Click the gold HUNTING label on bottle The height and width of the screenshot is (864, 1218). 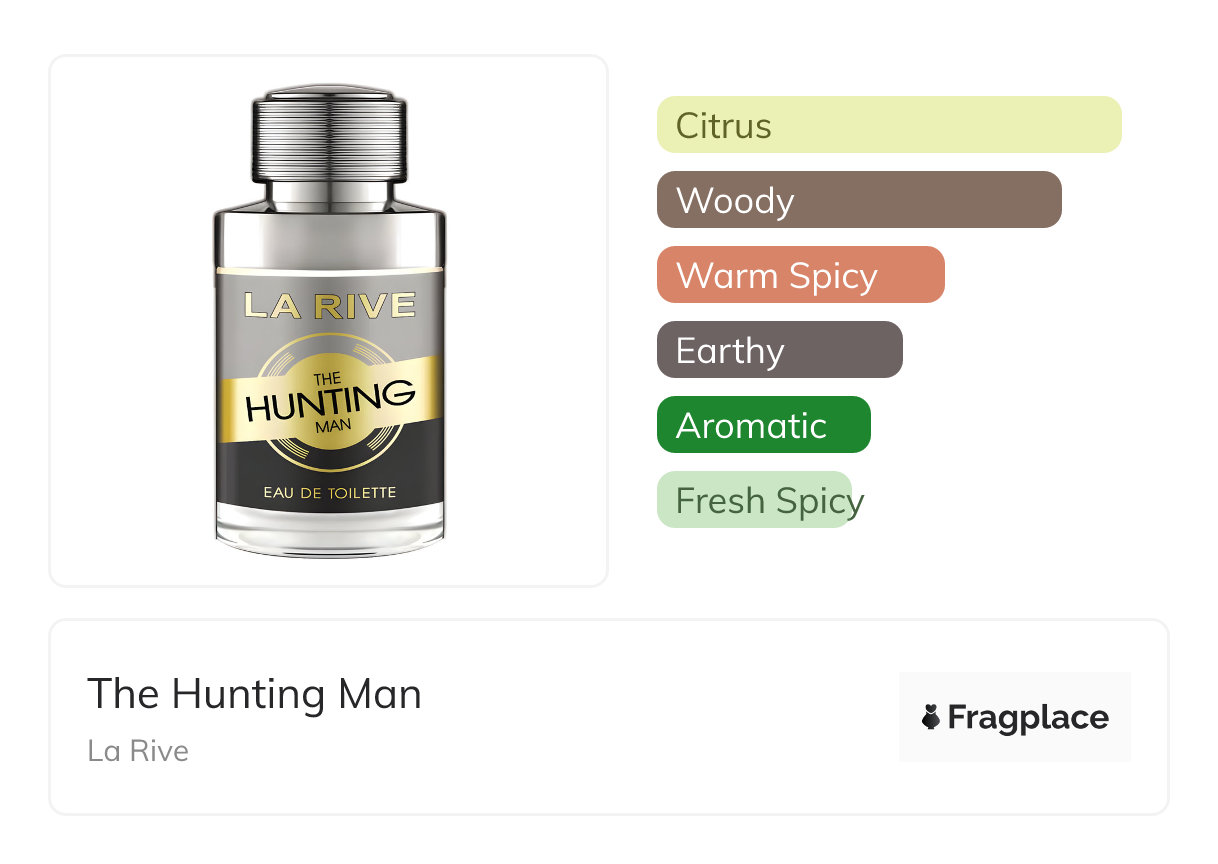point(330,403)
